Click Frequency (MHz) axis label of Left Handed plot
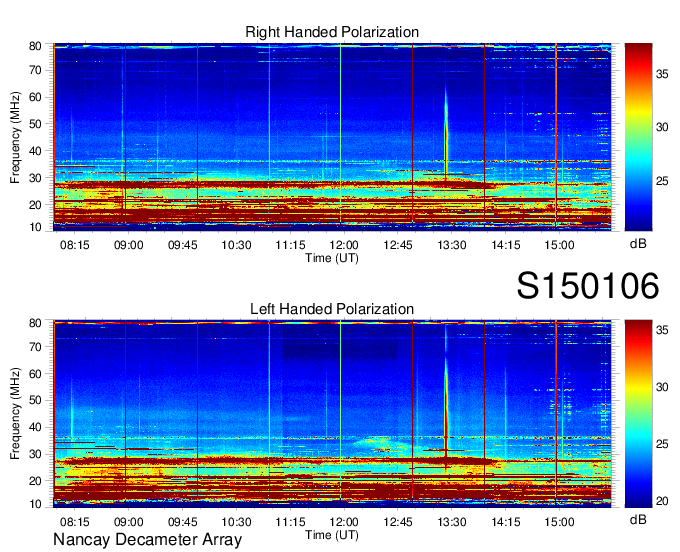The image size is (680, 552). tap(15, 414)
